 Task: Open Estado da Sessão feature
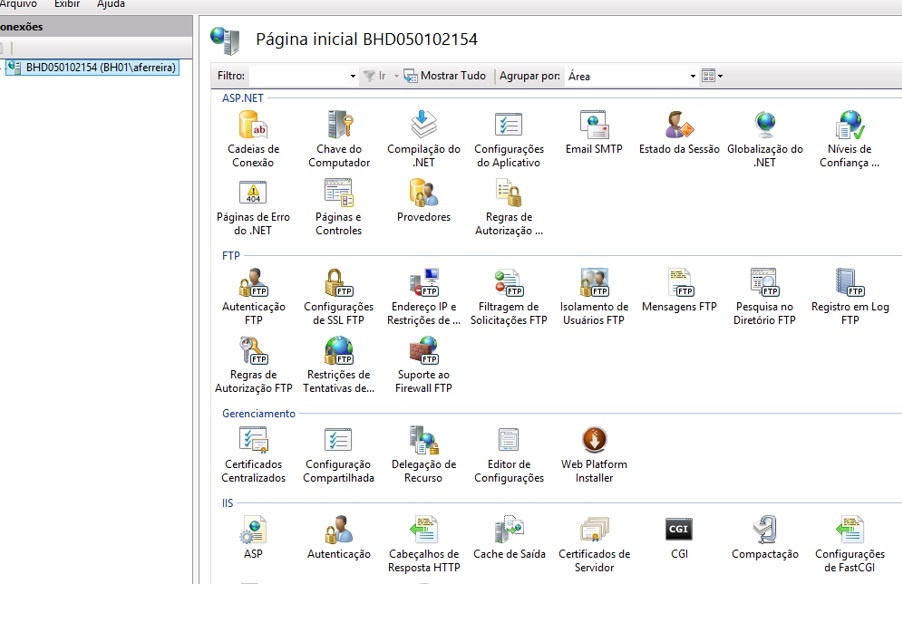[679, 133]
